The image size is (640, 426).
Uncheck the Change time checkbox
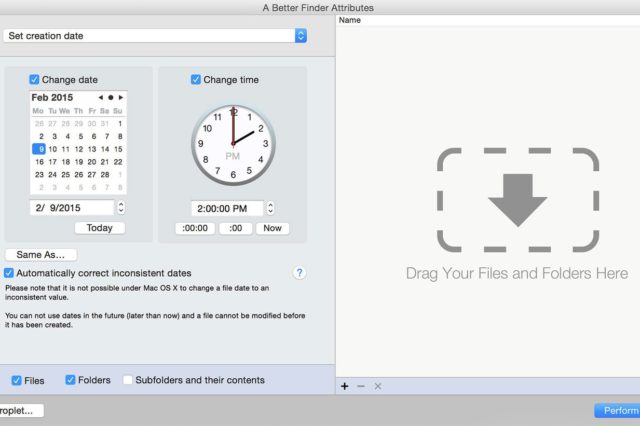[x=196, y=79]
